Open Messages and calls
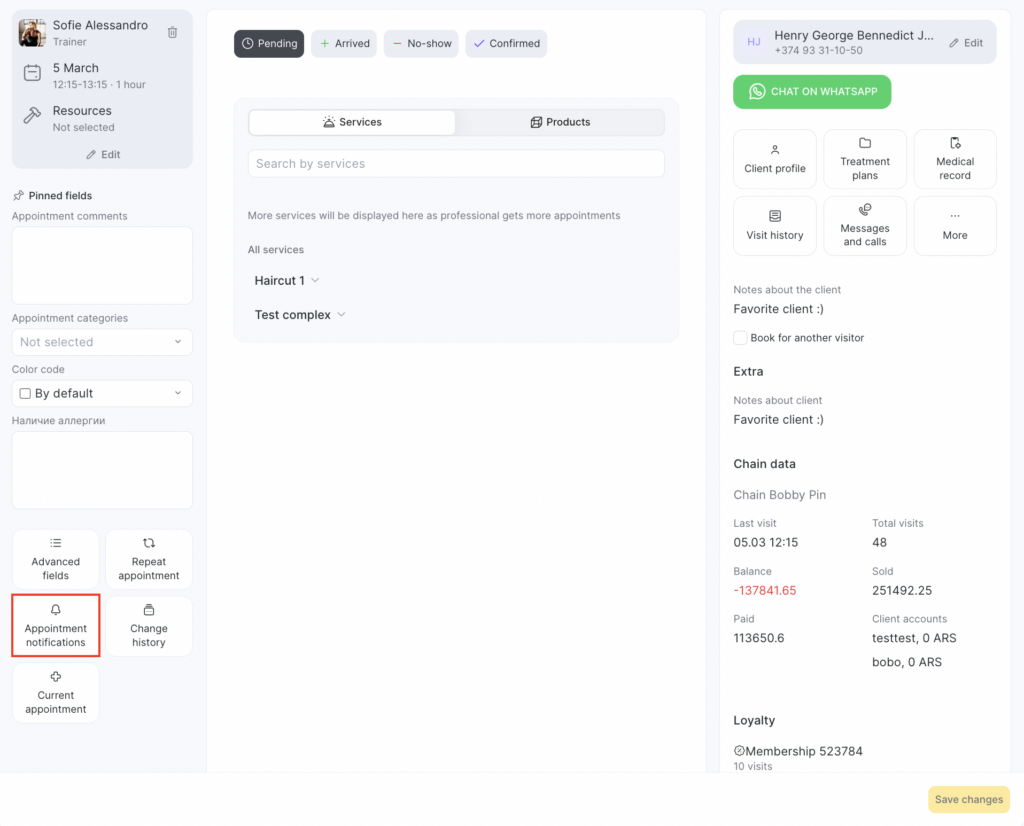The width and height of the screenshot is (1024, 826). [865, 226]
